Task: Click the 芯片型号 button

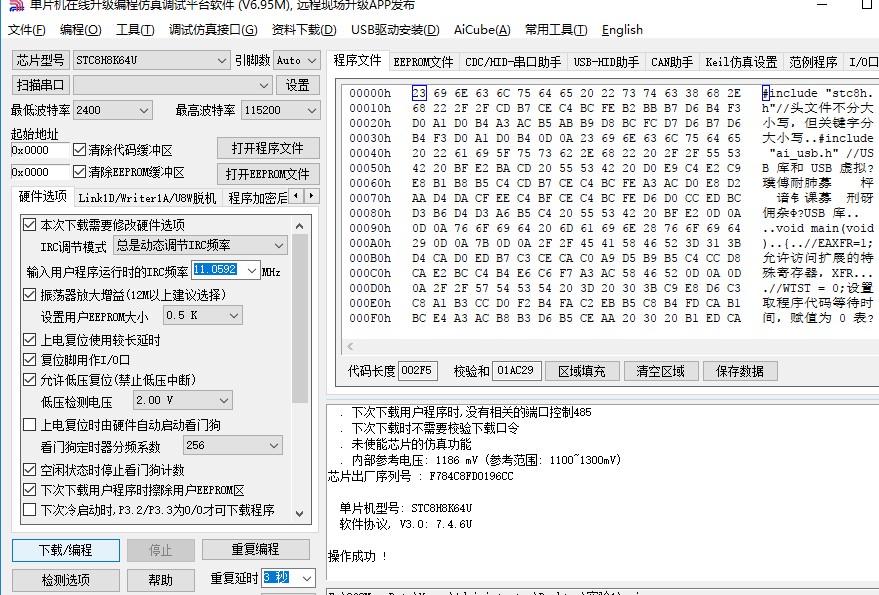Action: click(40, 60)
